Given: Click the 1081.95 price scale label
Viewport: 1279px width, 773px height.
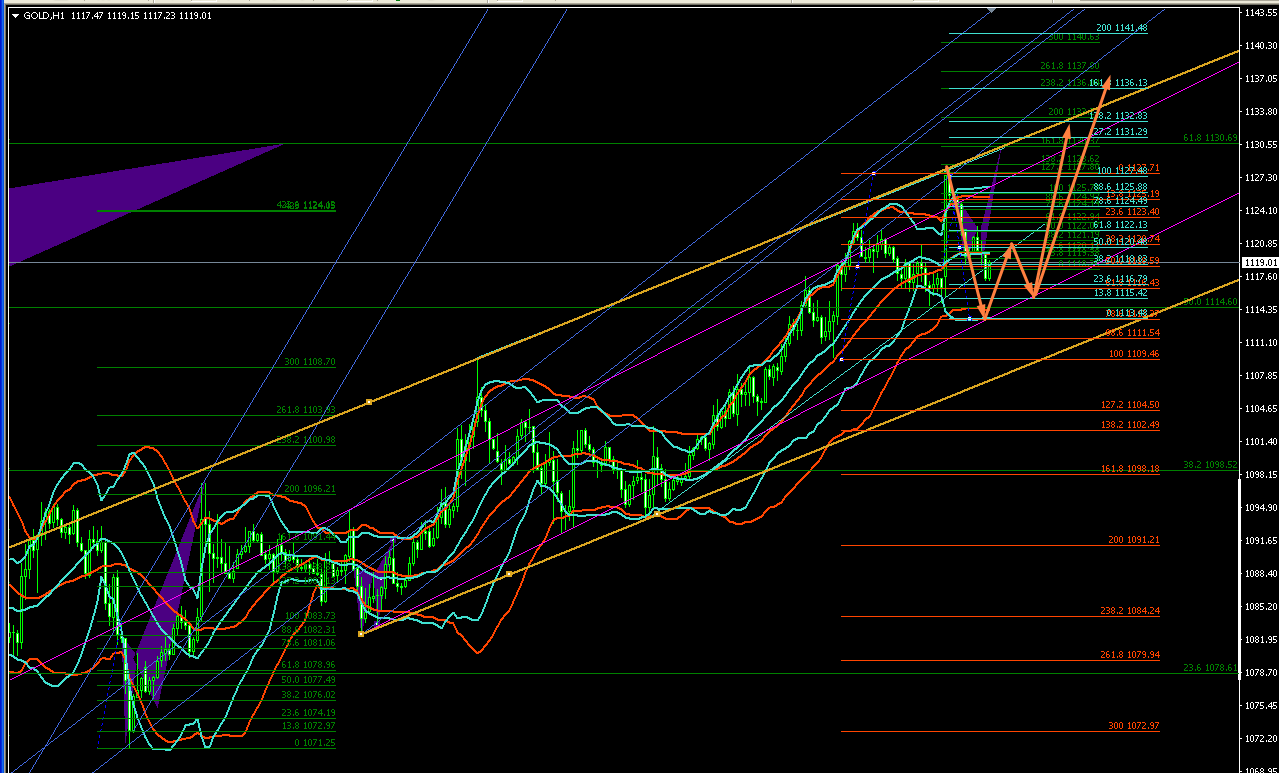Looking at the screenshot, I should 1259,639.
